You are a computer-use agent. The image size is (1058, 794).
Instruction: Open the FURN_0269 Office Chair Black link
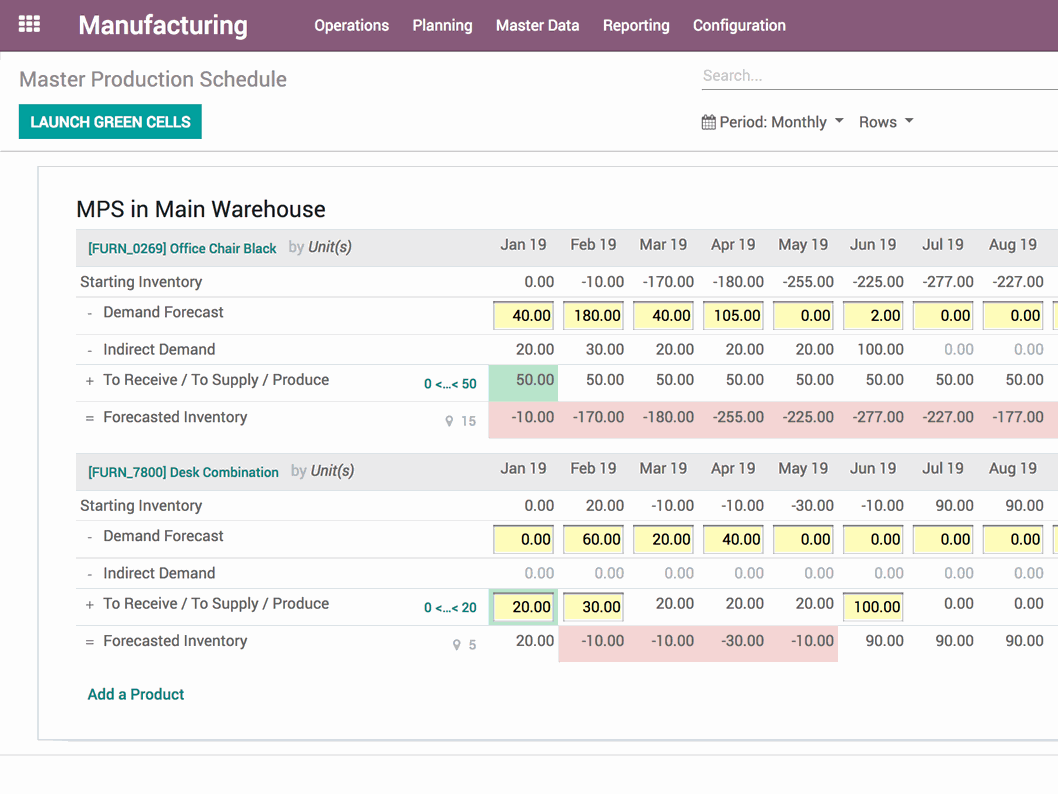click(182, 248)
